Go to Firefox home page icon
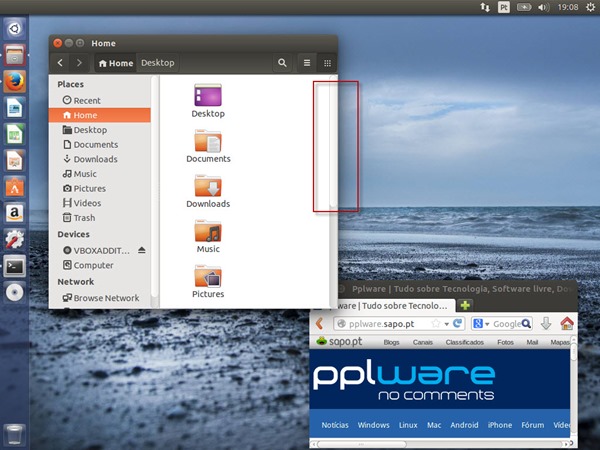This screenshot has width=600, height=450. 567,324
